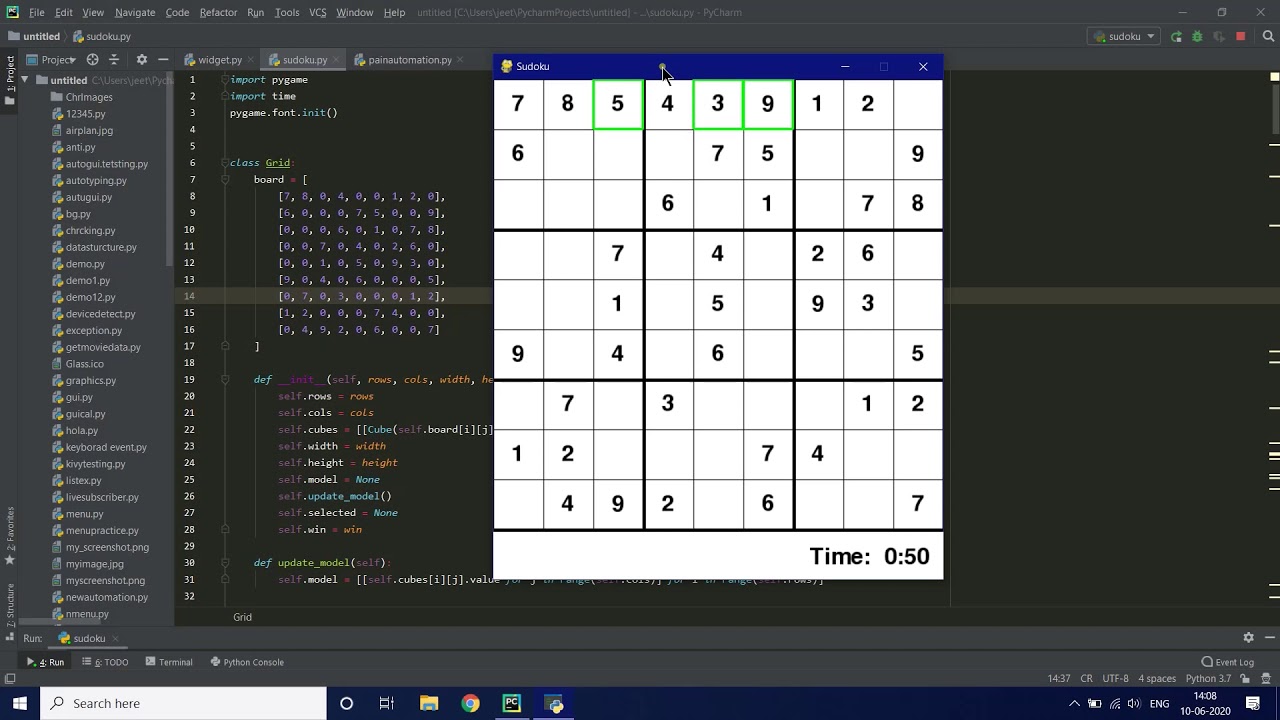Click the Grid breadcrumb
The image size is (1280, 720).
tap(242, 617)
